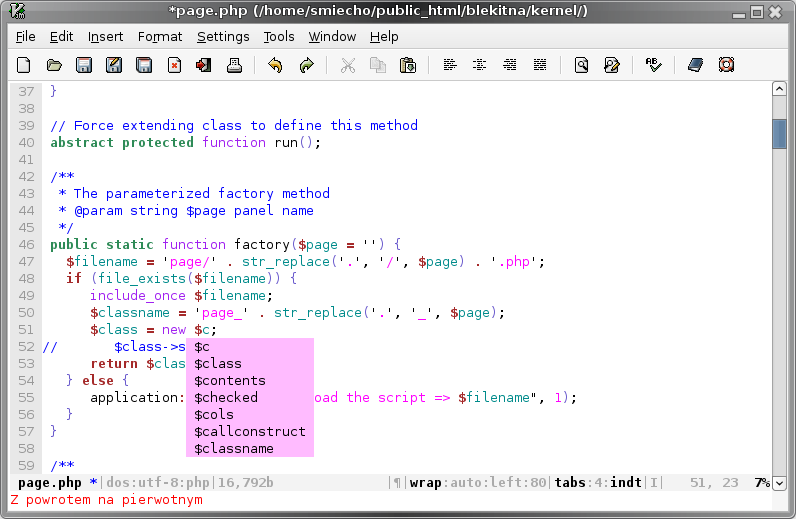Run spell check with the ABC checkmark icon
The image size is (796, 519).
point(653,65)
